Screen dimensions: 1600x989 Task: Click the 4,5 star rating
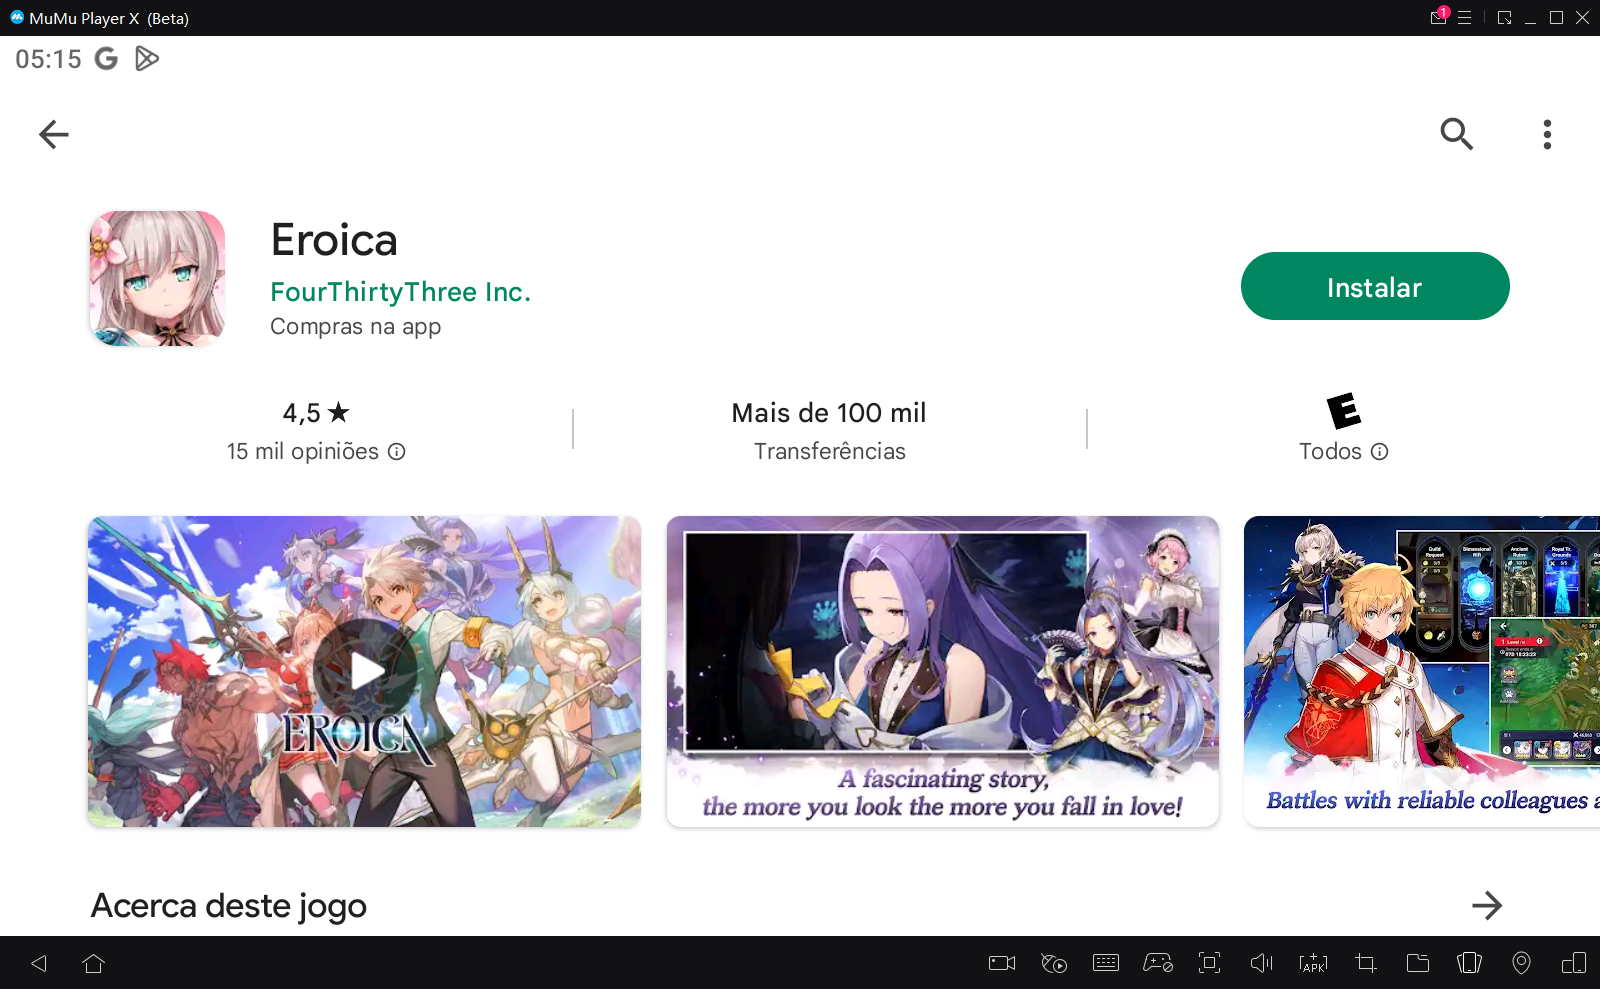click(x=316, y=412)
